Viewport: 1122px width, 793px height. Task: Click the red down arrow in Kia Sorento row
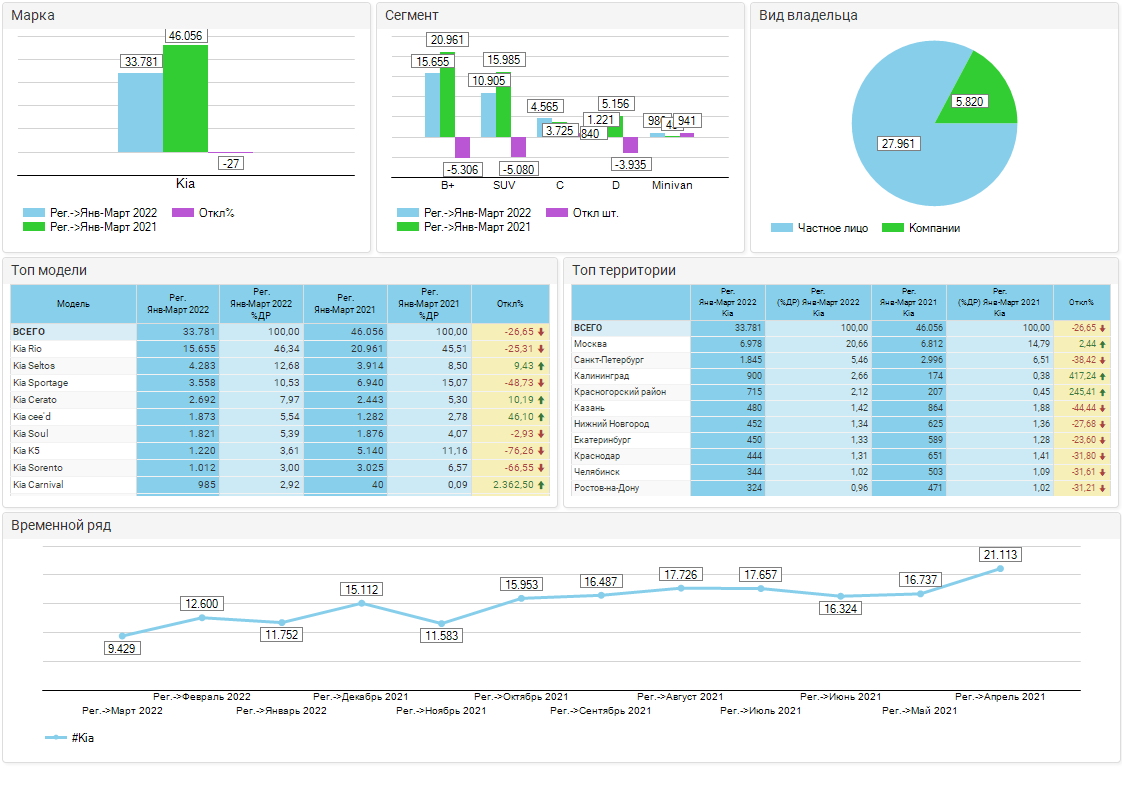(x=541, y=468)
